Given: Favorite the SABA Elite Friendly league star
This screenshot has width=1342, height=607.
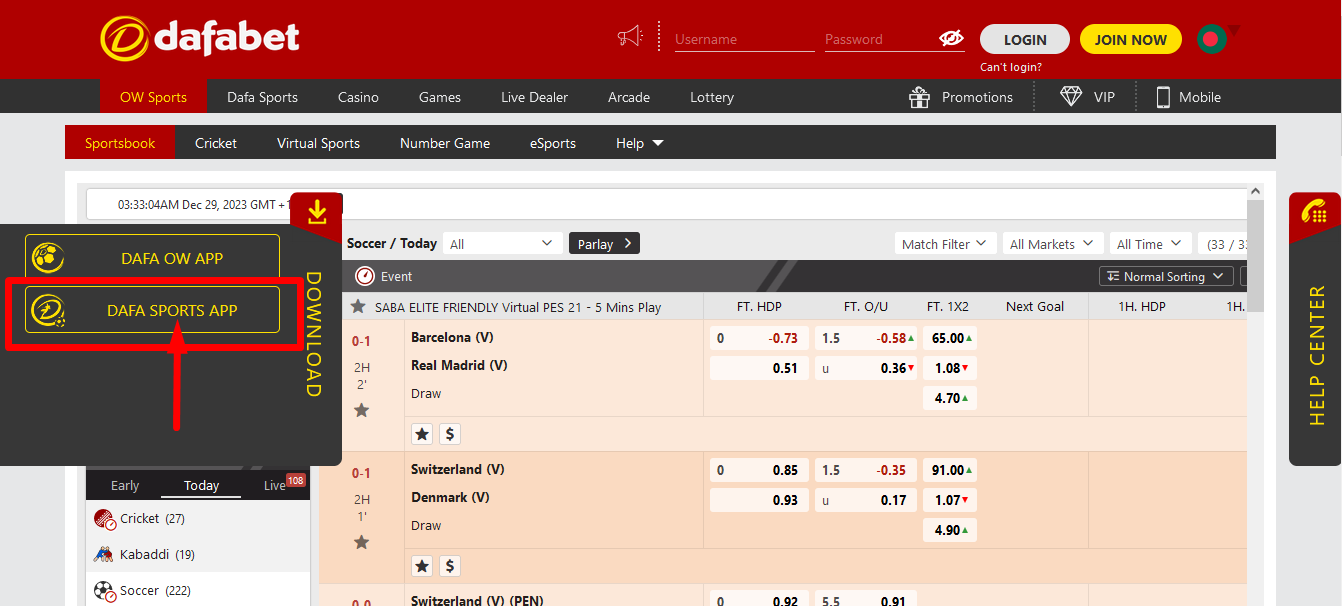Looking at the screenshot, I should (x=357, y=307).
